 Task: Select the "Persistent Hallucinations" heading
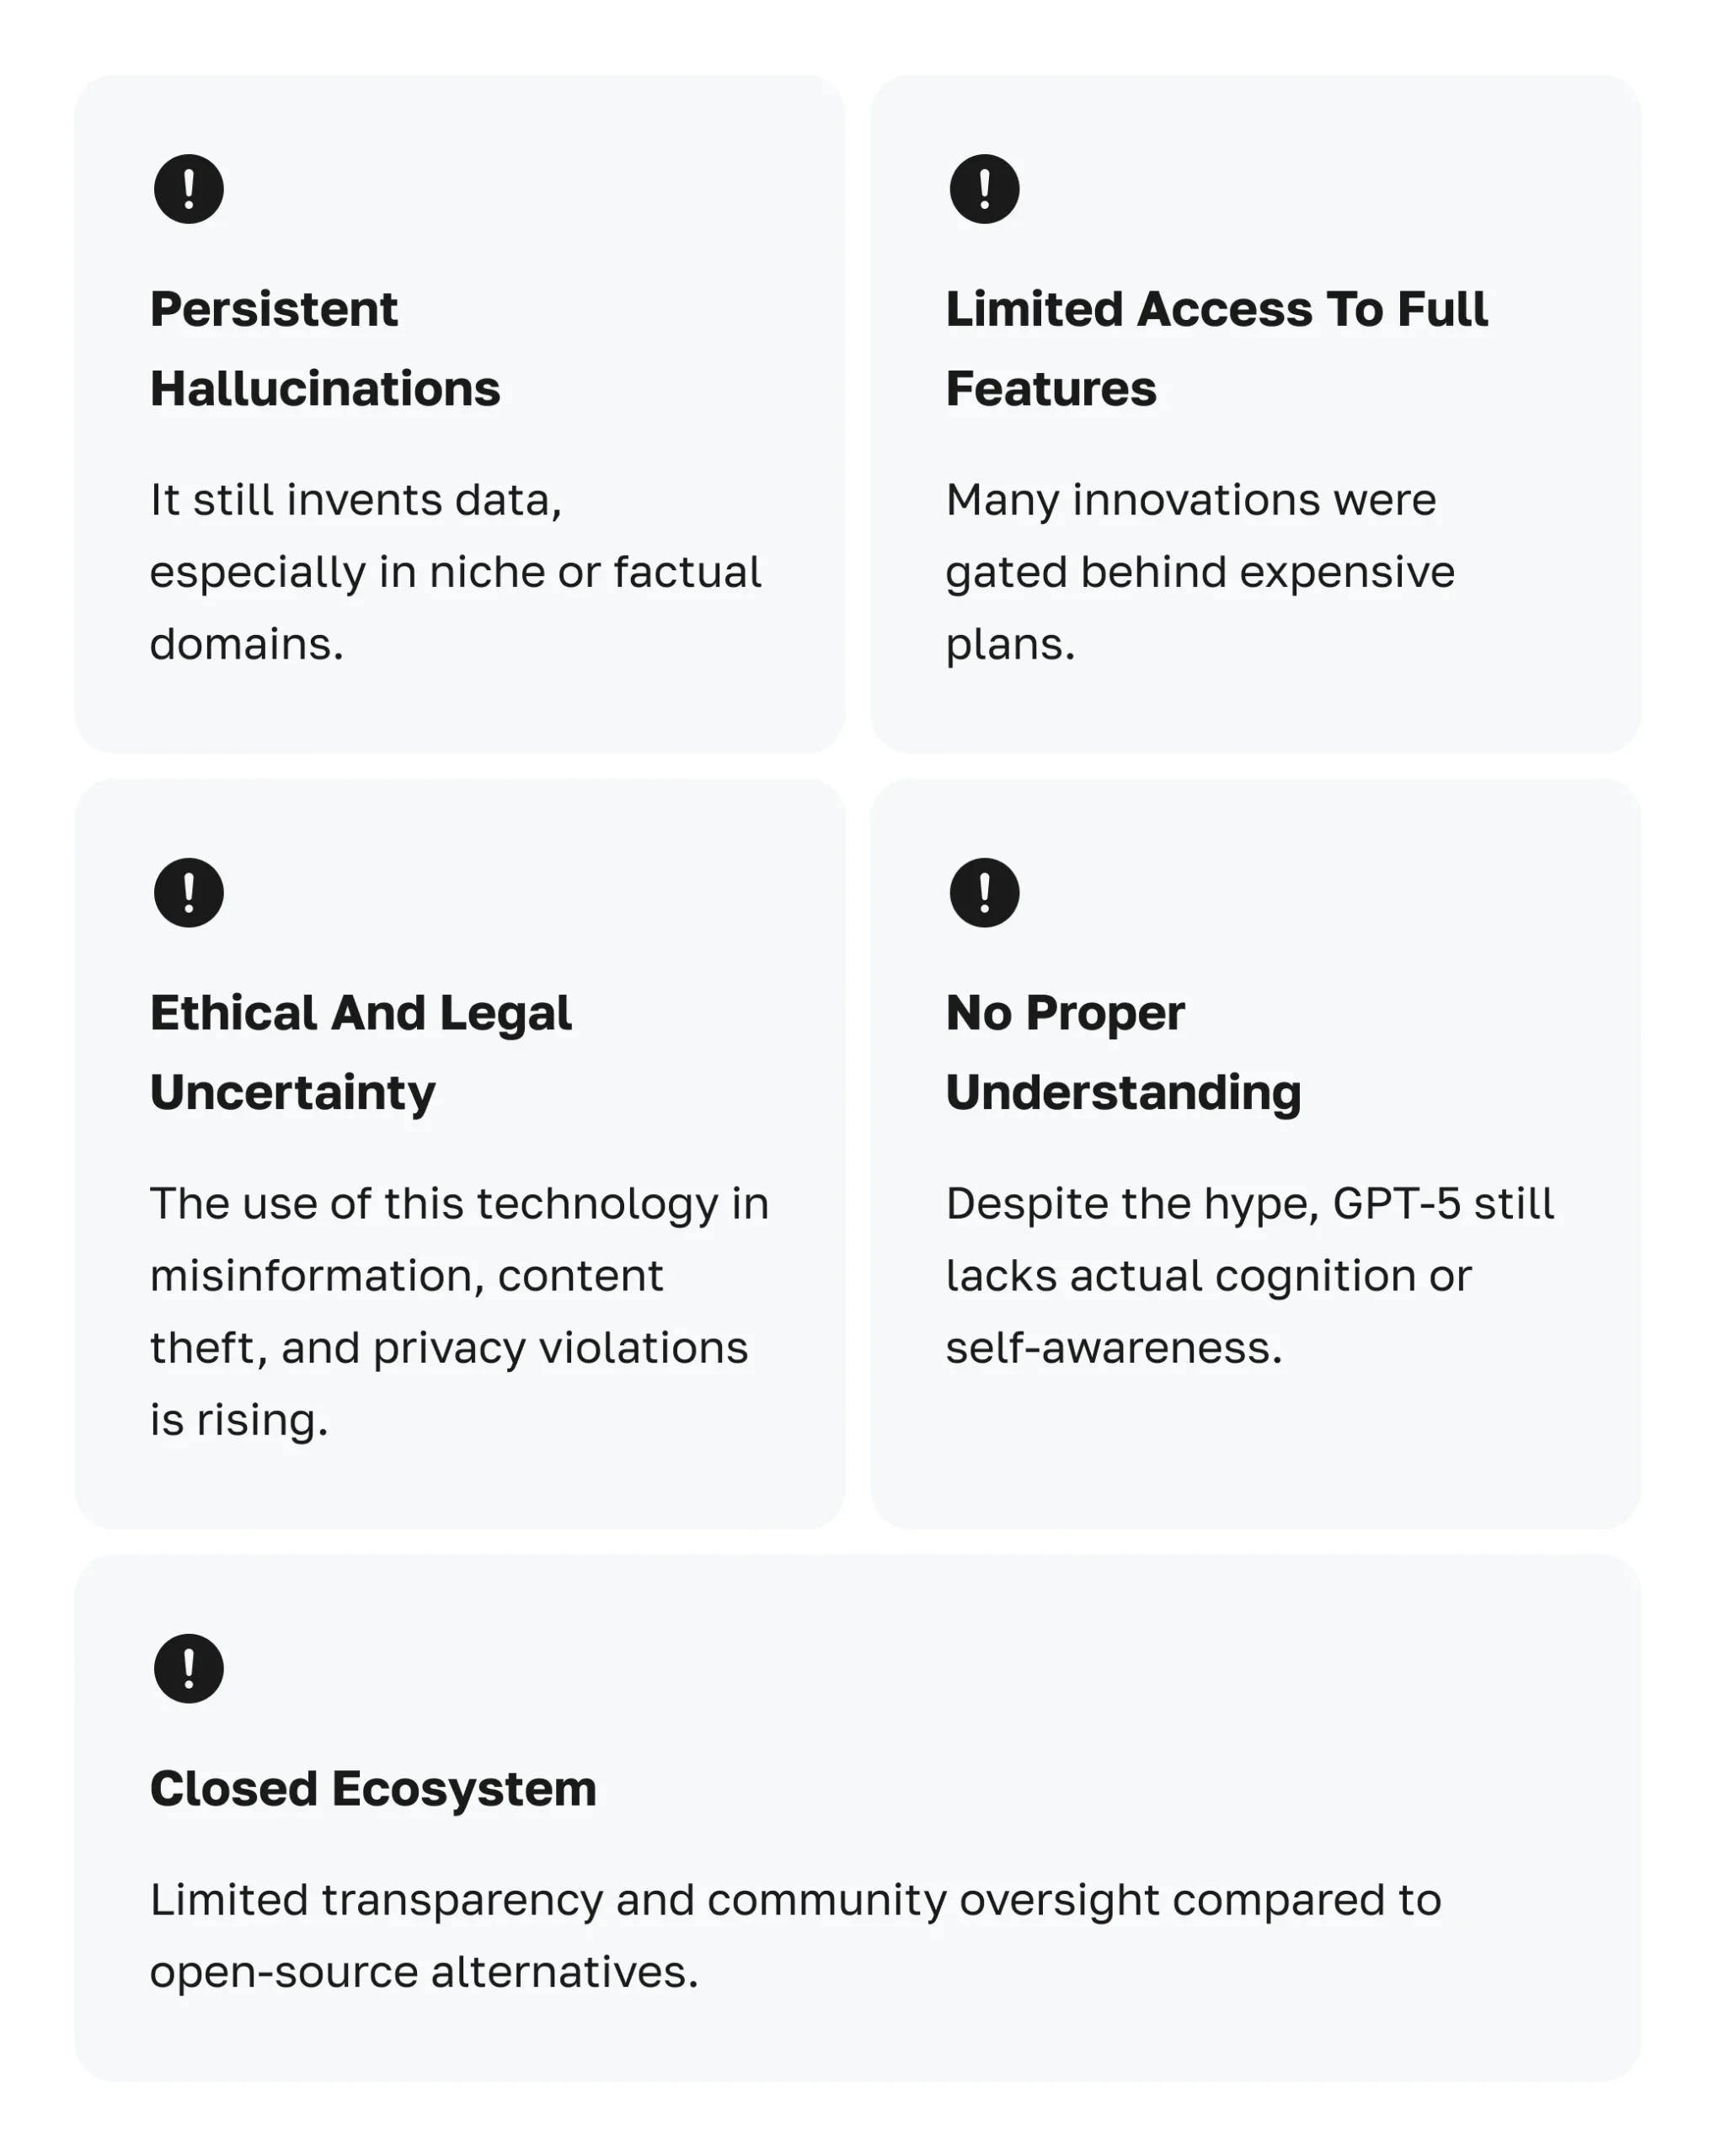(x=325, y=348)
